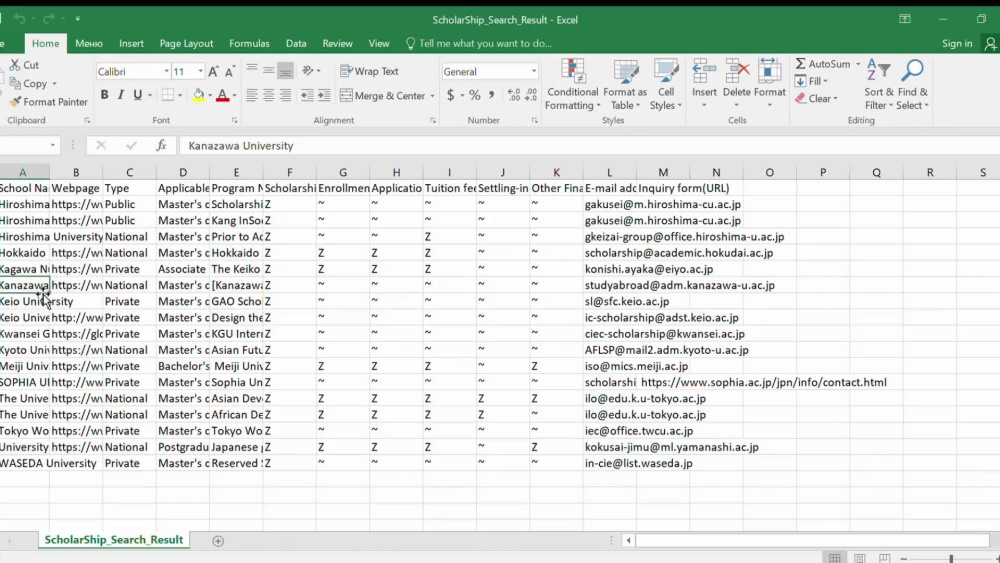Open Find & Select menu
The width and height of the screenshot is (1000, 563).
913,84
